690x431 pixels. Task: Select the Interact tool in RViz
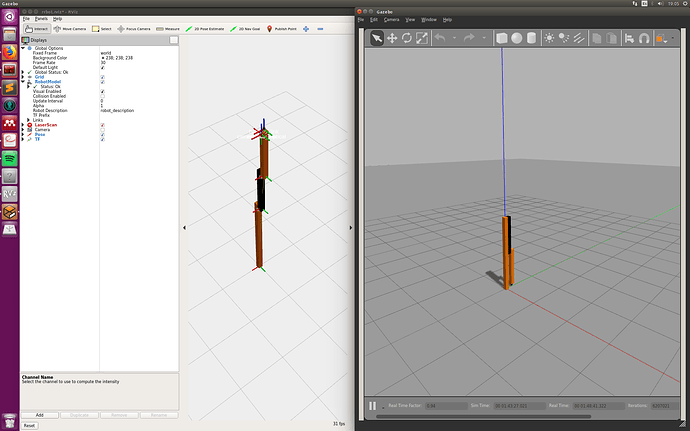click(37, 29)
